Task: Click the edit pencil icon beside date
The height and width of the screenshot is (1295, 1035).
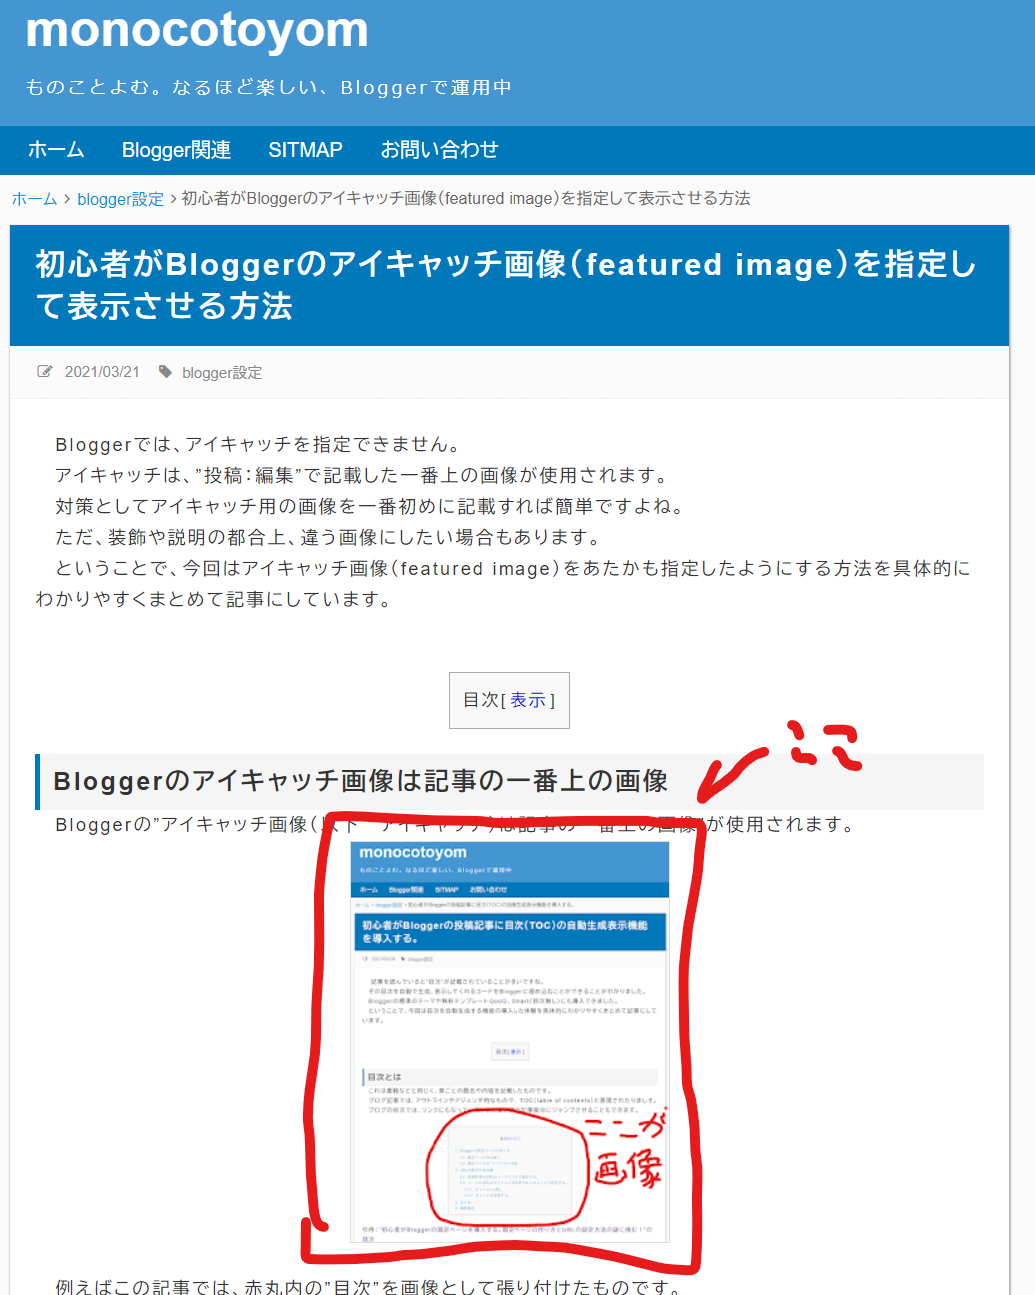Action: (x=45, y=372)
